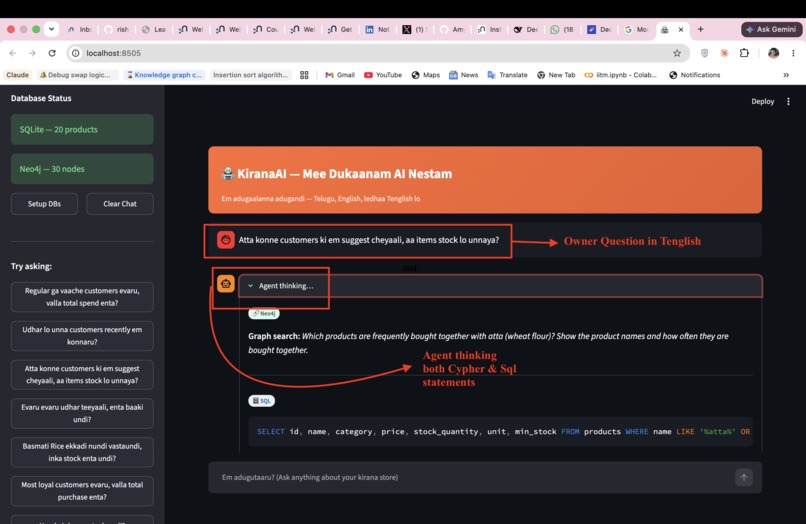
Task: Open the iitm.ipynb Colab bookmark
Action: coord(620,75)
